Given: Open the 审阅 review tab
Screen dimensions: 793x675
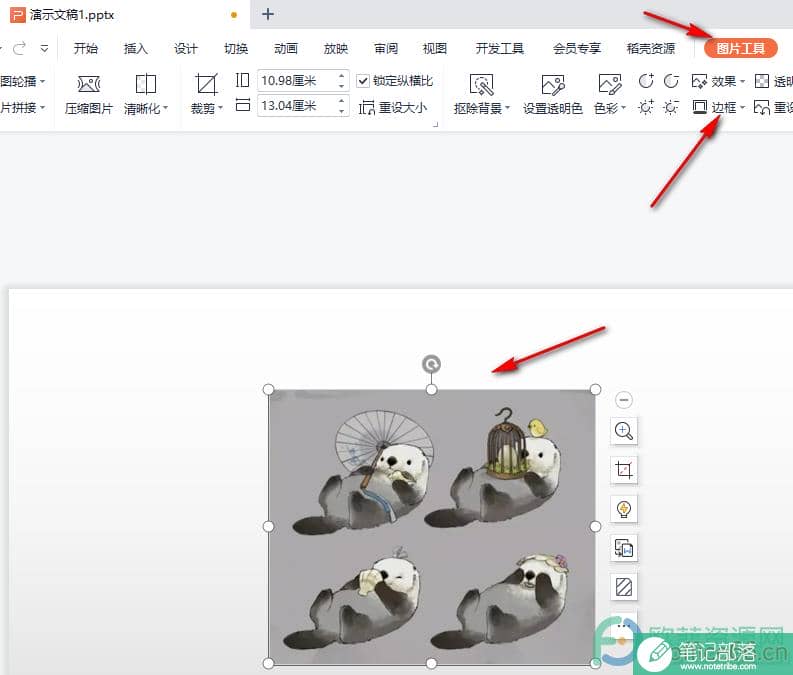Looking at the screenshot, I should tap(386, 49).
